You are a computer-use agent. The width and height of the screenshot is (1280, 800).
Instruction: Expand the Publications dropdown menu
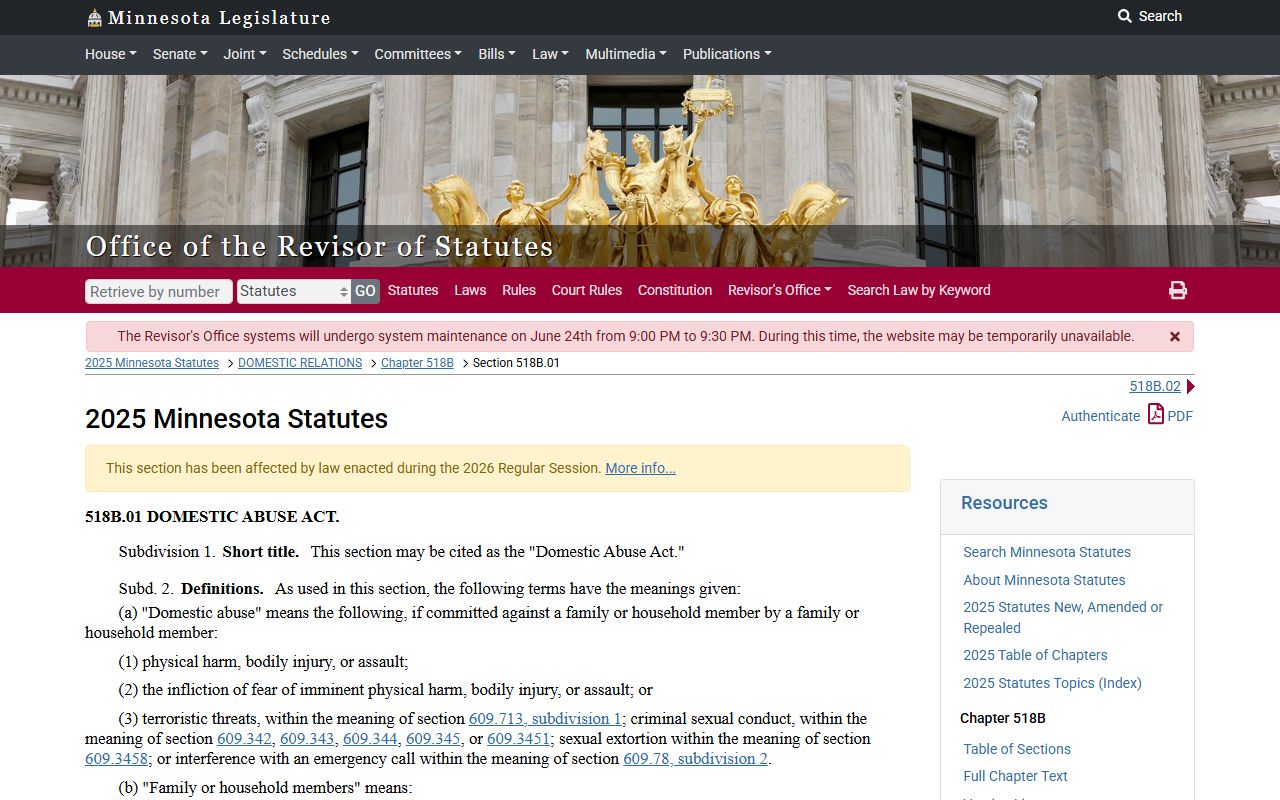click(727, 54)
